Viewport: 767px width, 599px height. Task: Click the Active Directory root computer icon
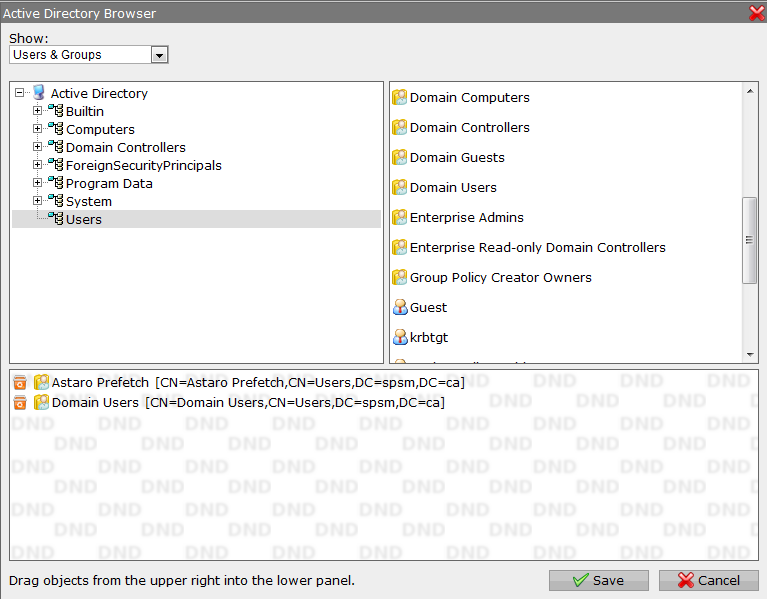click(x=39, y=93)
